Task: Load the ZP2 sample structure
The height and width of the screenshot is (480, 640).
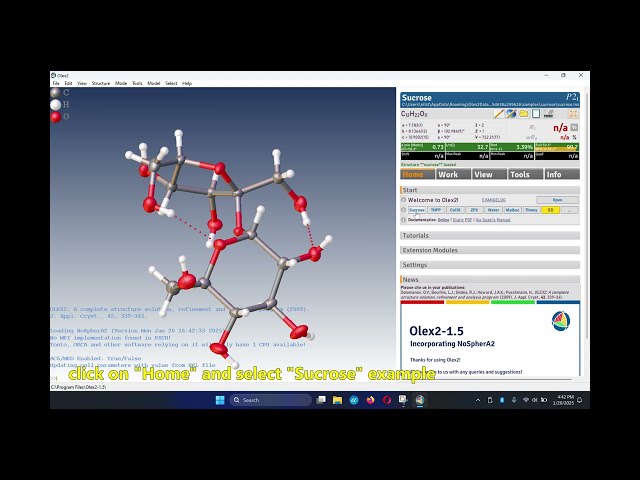Action: point(474,210)
